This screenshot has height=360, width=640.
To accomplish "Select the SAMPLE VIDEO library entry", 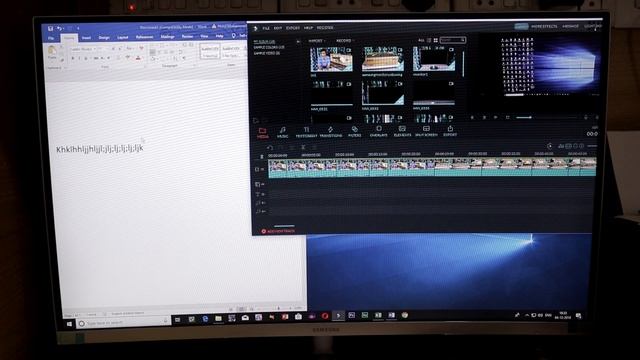I will pyautogui.click(x=267, y=53).
